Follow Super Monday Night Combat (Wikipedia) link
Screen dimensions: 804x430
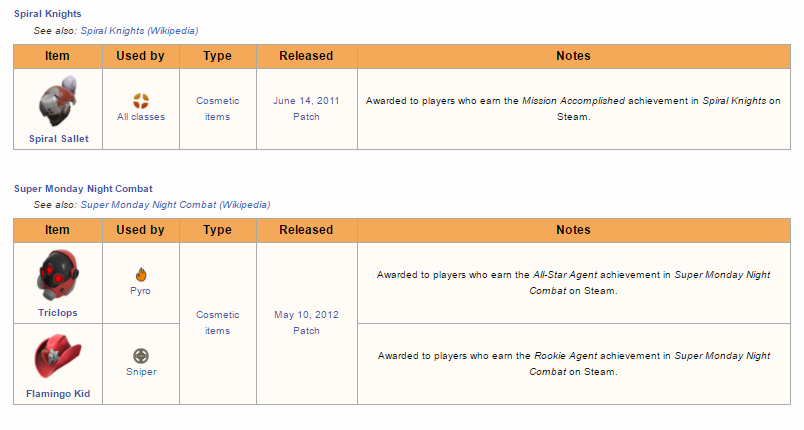coord(175,205)
